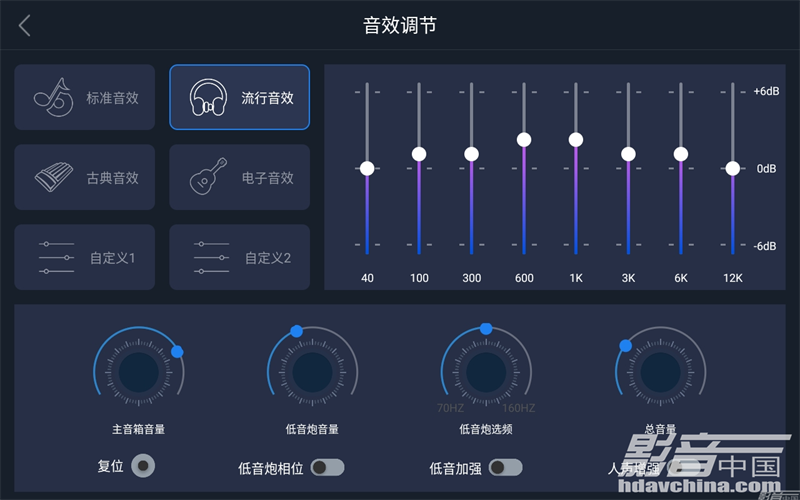Click the 12K equalizer slider handle
The width and height of the screenshot is (800, 500).
pos(733,168)
